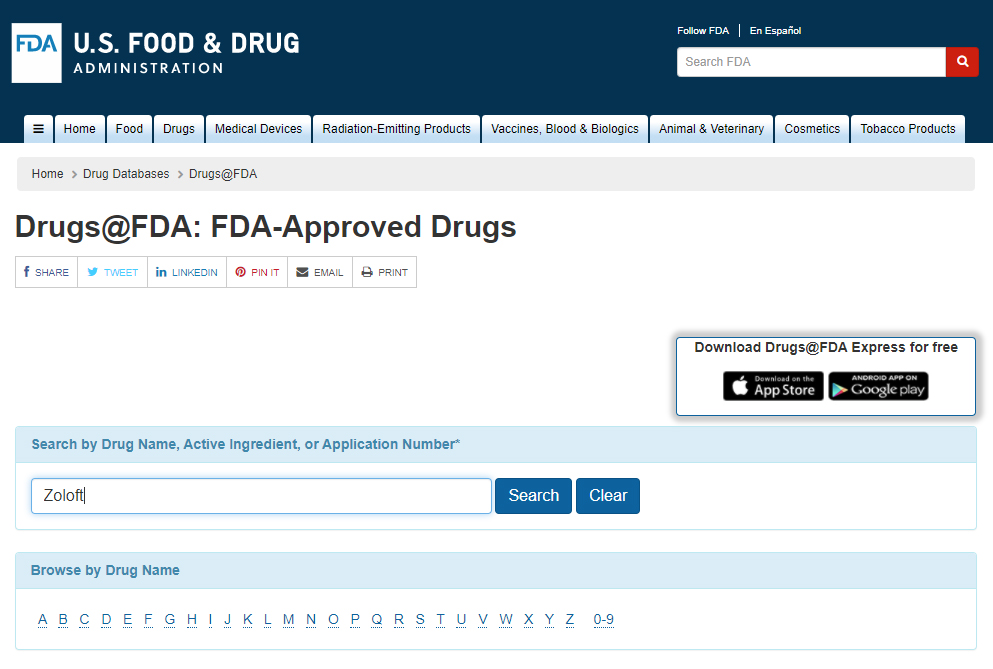Image resolution: width=993 pixels, height=669 pixels.
Task: Browse drugs starting with A
Action: tap(42, 620)
